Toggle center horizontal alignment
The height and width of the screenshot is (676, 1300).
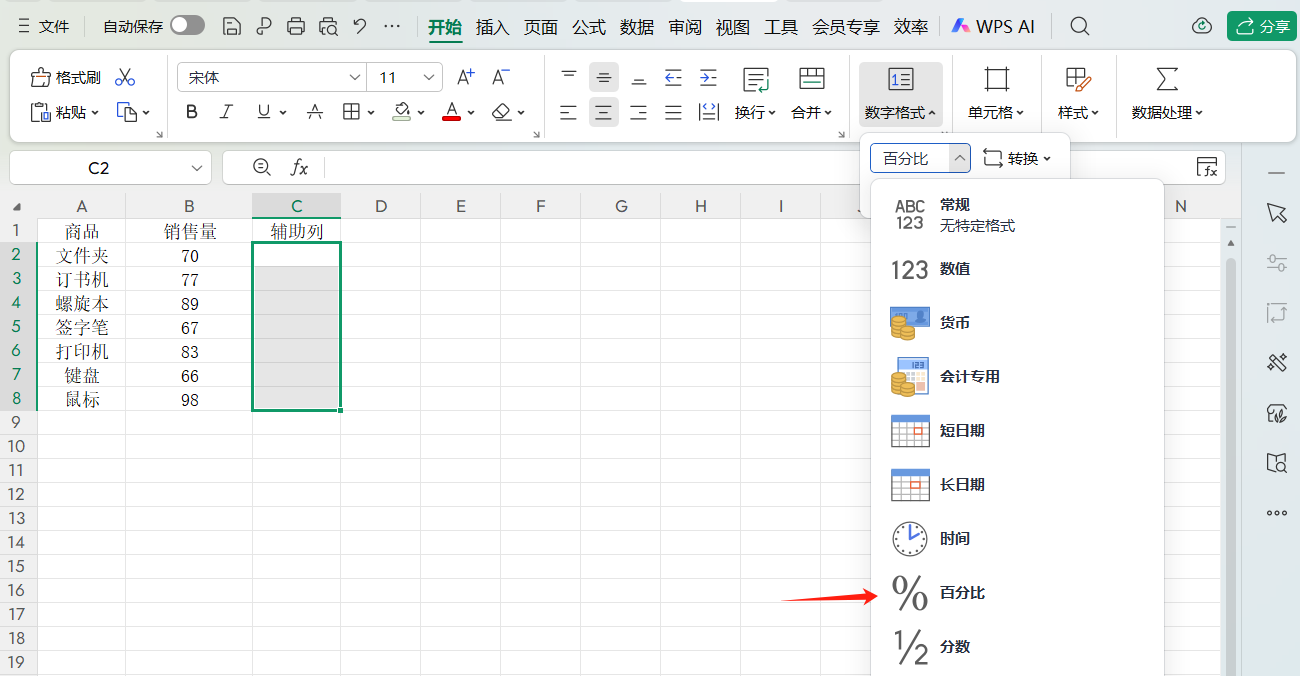pos(603,112)
